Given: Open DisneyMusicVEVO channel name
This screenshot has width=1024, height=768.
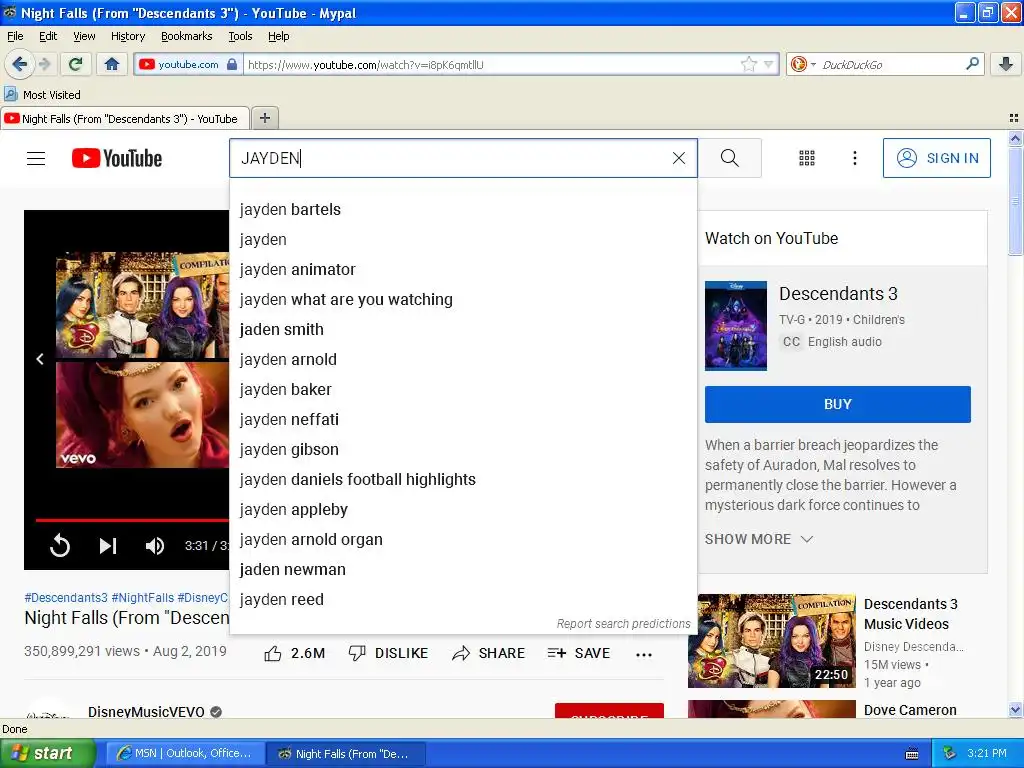Looking at the screenshot, I should [x=146, y=711].
